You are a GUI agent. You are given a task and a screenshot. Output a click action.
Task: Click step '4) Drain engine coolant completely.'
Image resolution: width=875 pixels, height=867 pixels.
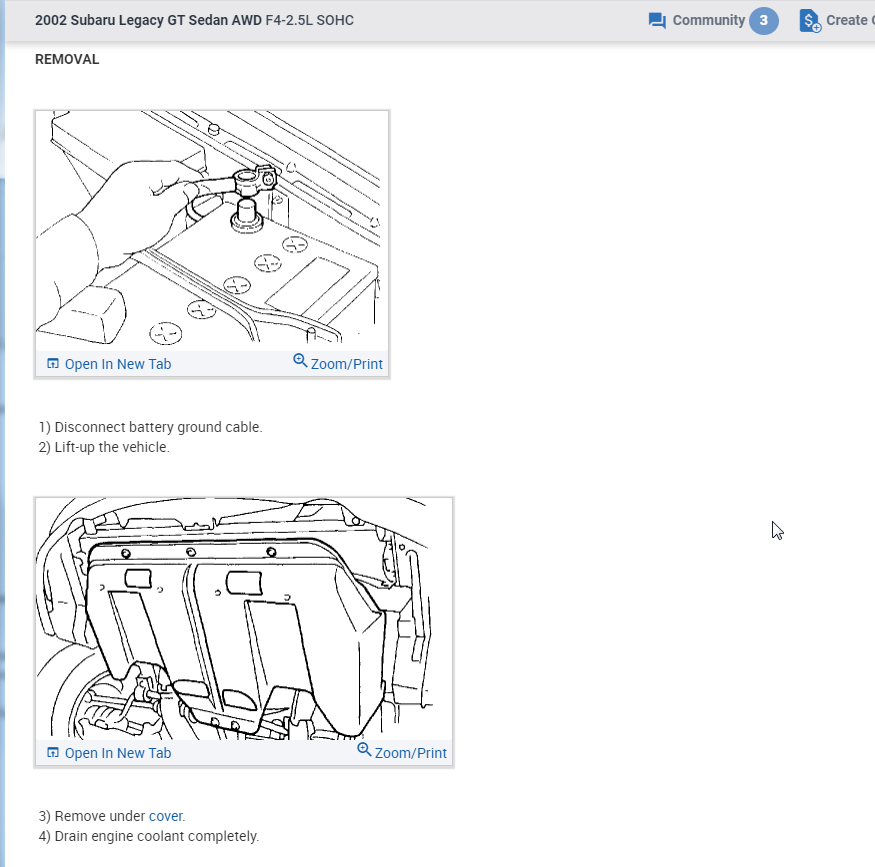(149, 836)
